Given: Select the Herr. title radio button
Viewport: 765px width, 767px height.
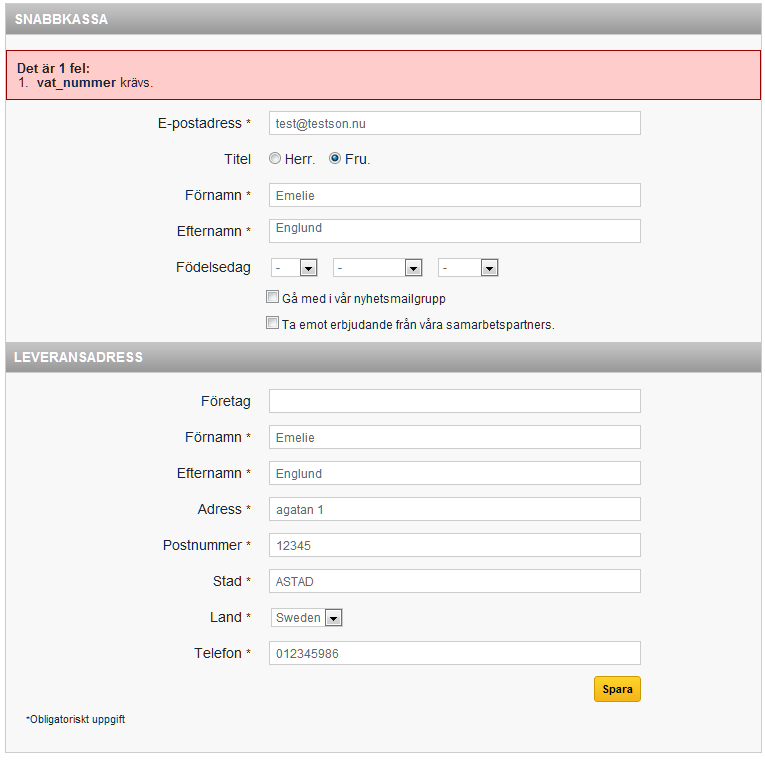Looking at the screenshot, I should 275,158.
